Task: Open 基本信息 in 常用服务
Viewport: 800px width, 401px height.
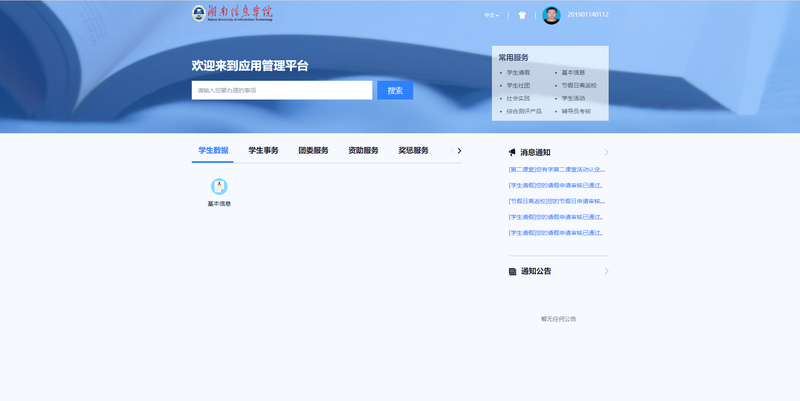Action: click(x=573, y=72)
